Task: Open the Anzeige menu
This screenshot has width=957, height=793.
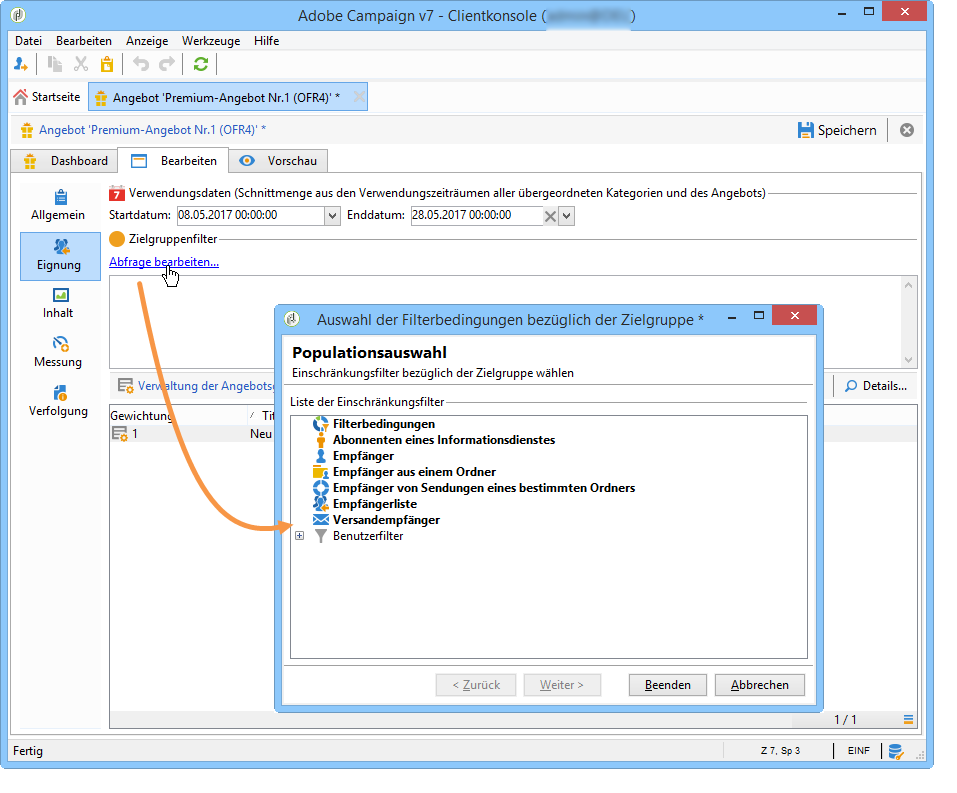Action: (x=147, y=41)
